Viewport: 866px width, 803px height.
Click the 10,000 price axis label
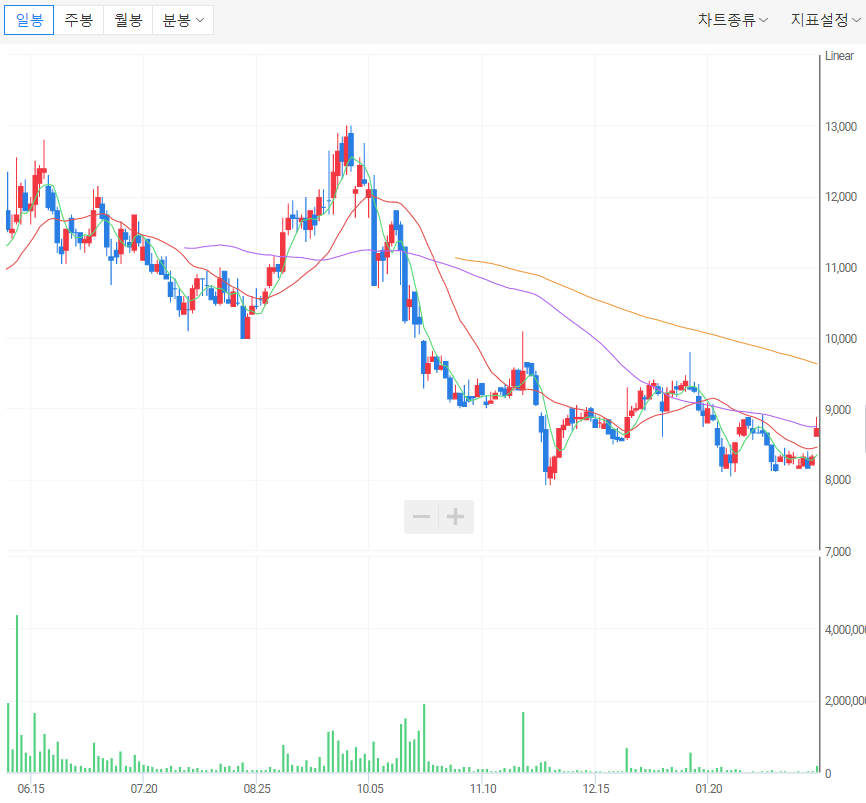pyautogui.click(x=841, y=339)
